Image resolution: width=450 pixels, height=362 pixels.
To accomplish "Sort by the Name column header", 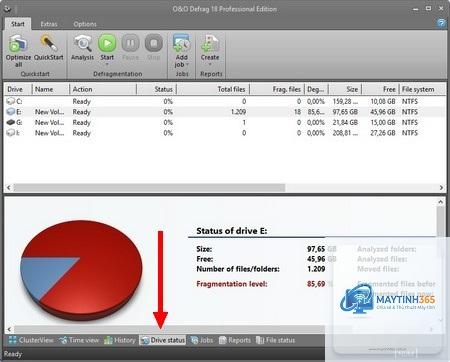I will click(51, 89).
